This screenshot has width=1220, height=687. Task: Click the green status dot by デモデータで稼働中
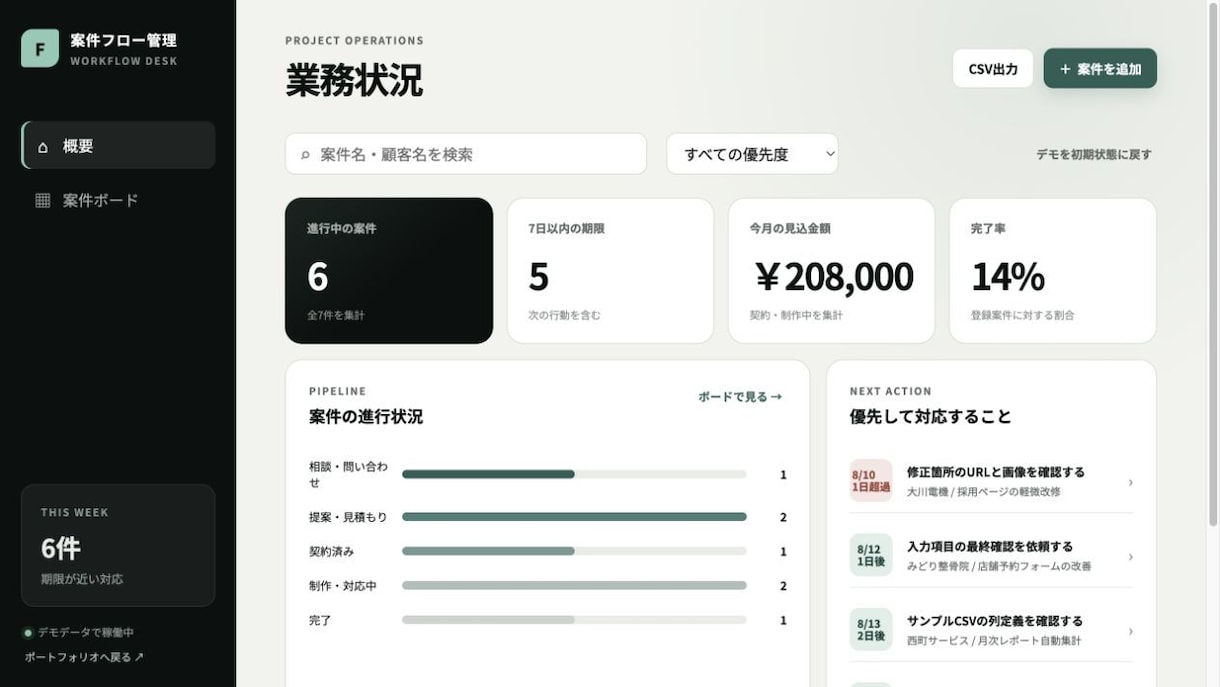(28, 632)
